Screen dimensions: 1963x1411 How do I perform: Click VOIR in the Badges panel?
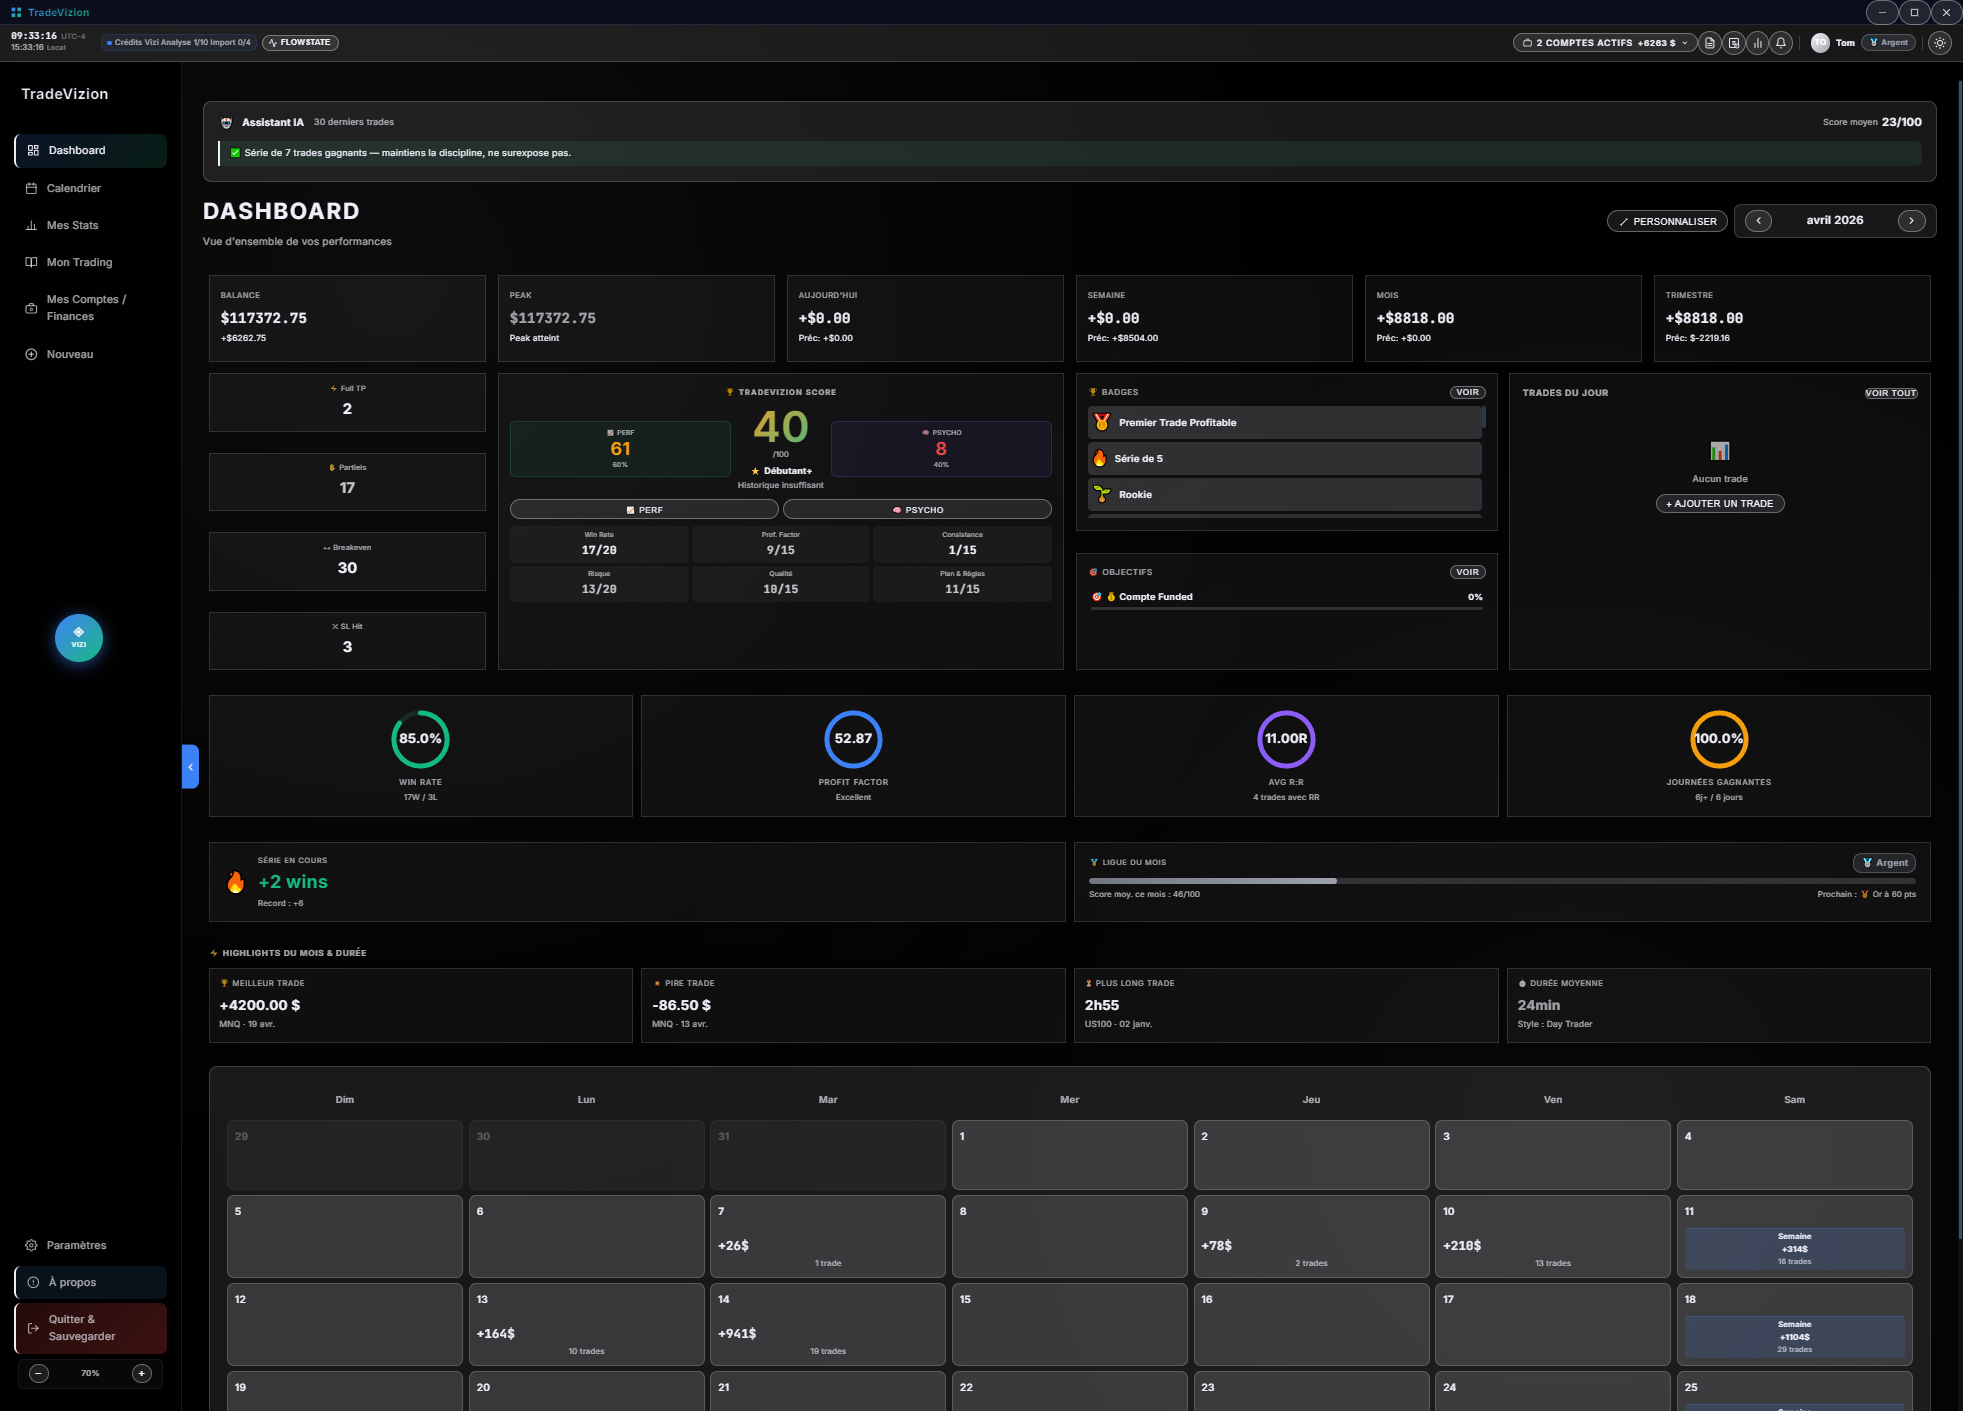[1467, 392]
